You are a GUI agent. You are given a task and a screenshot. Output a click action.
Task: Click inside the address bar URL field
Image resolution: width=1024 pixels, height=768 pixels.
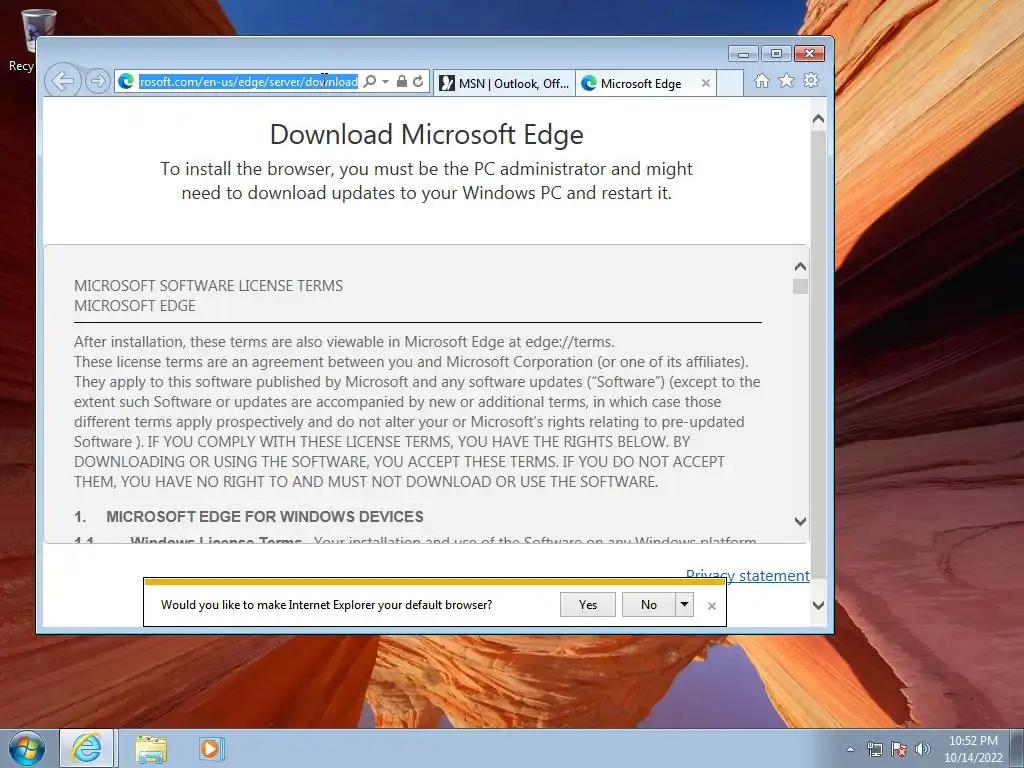(248, 82)
